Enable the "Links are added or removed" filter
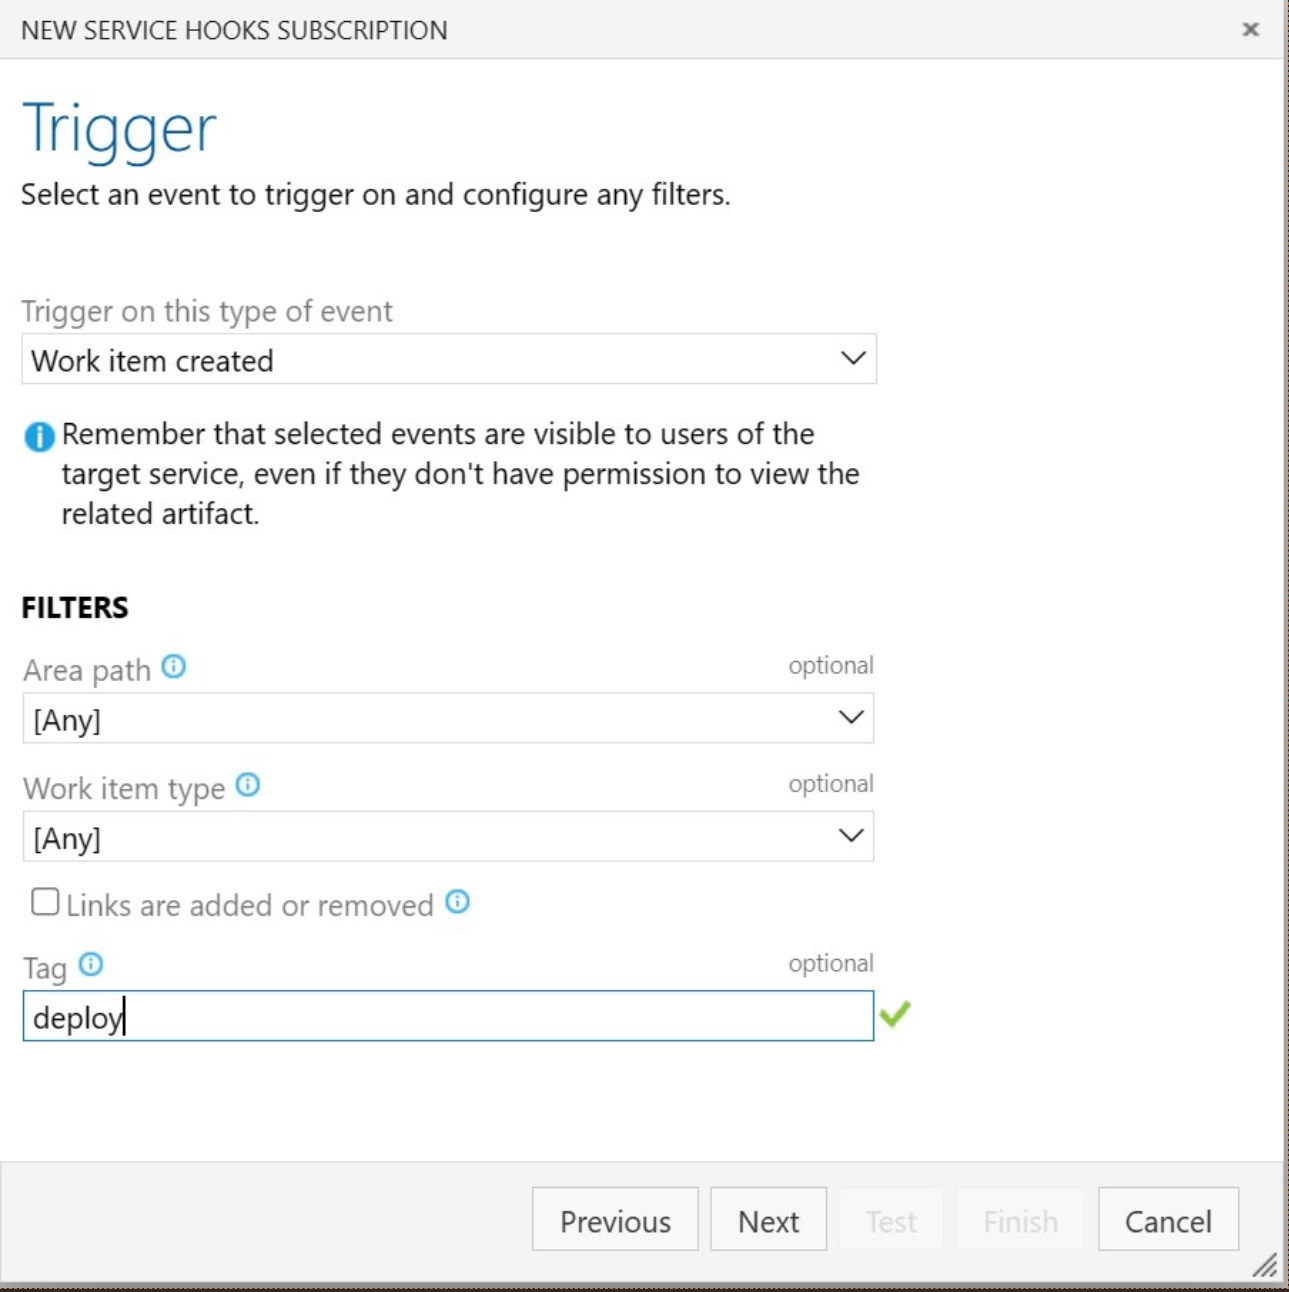Viewport: 1289px width, 1292px height. (x=44, y=901)
